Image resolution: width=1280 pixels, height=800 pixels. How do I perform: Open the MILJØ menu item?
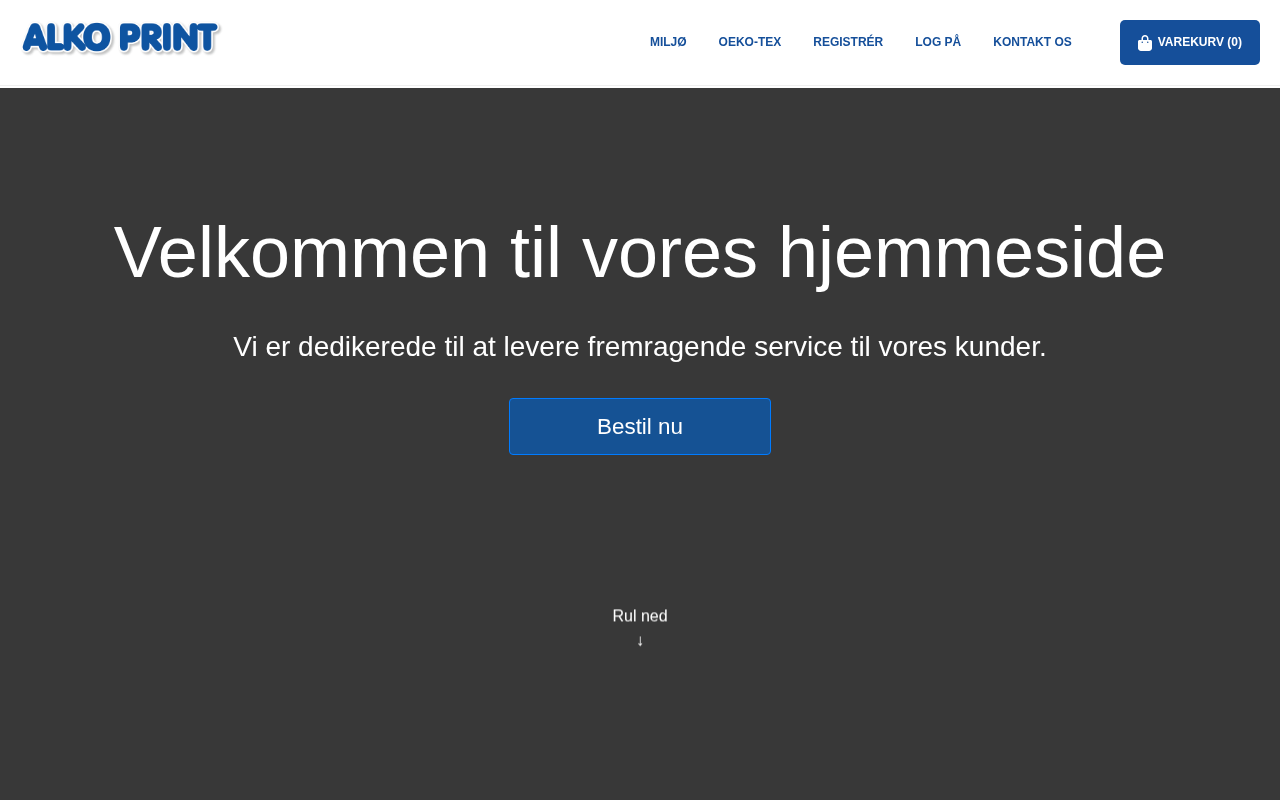[x=668, y=42]
